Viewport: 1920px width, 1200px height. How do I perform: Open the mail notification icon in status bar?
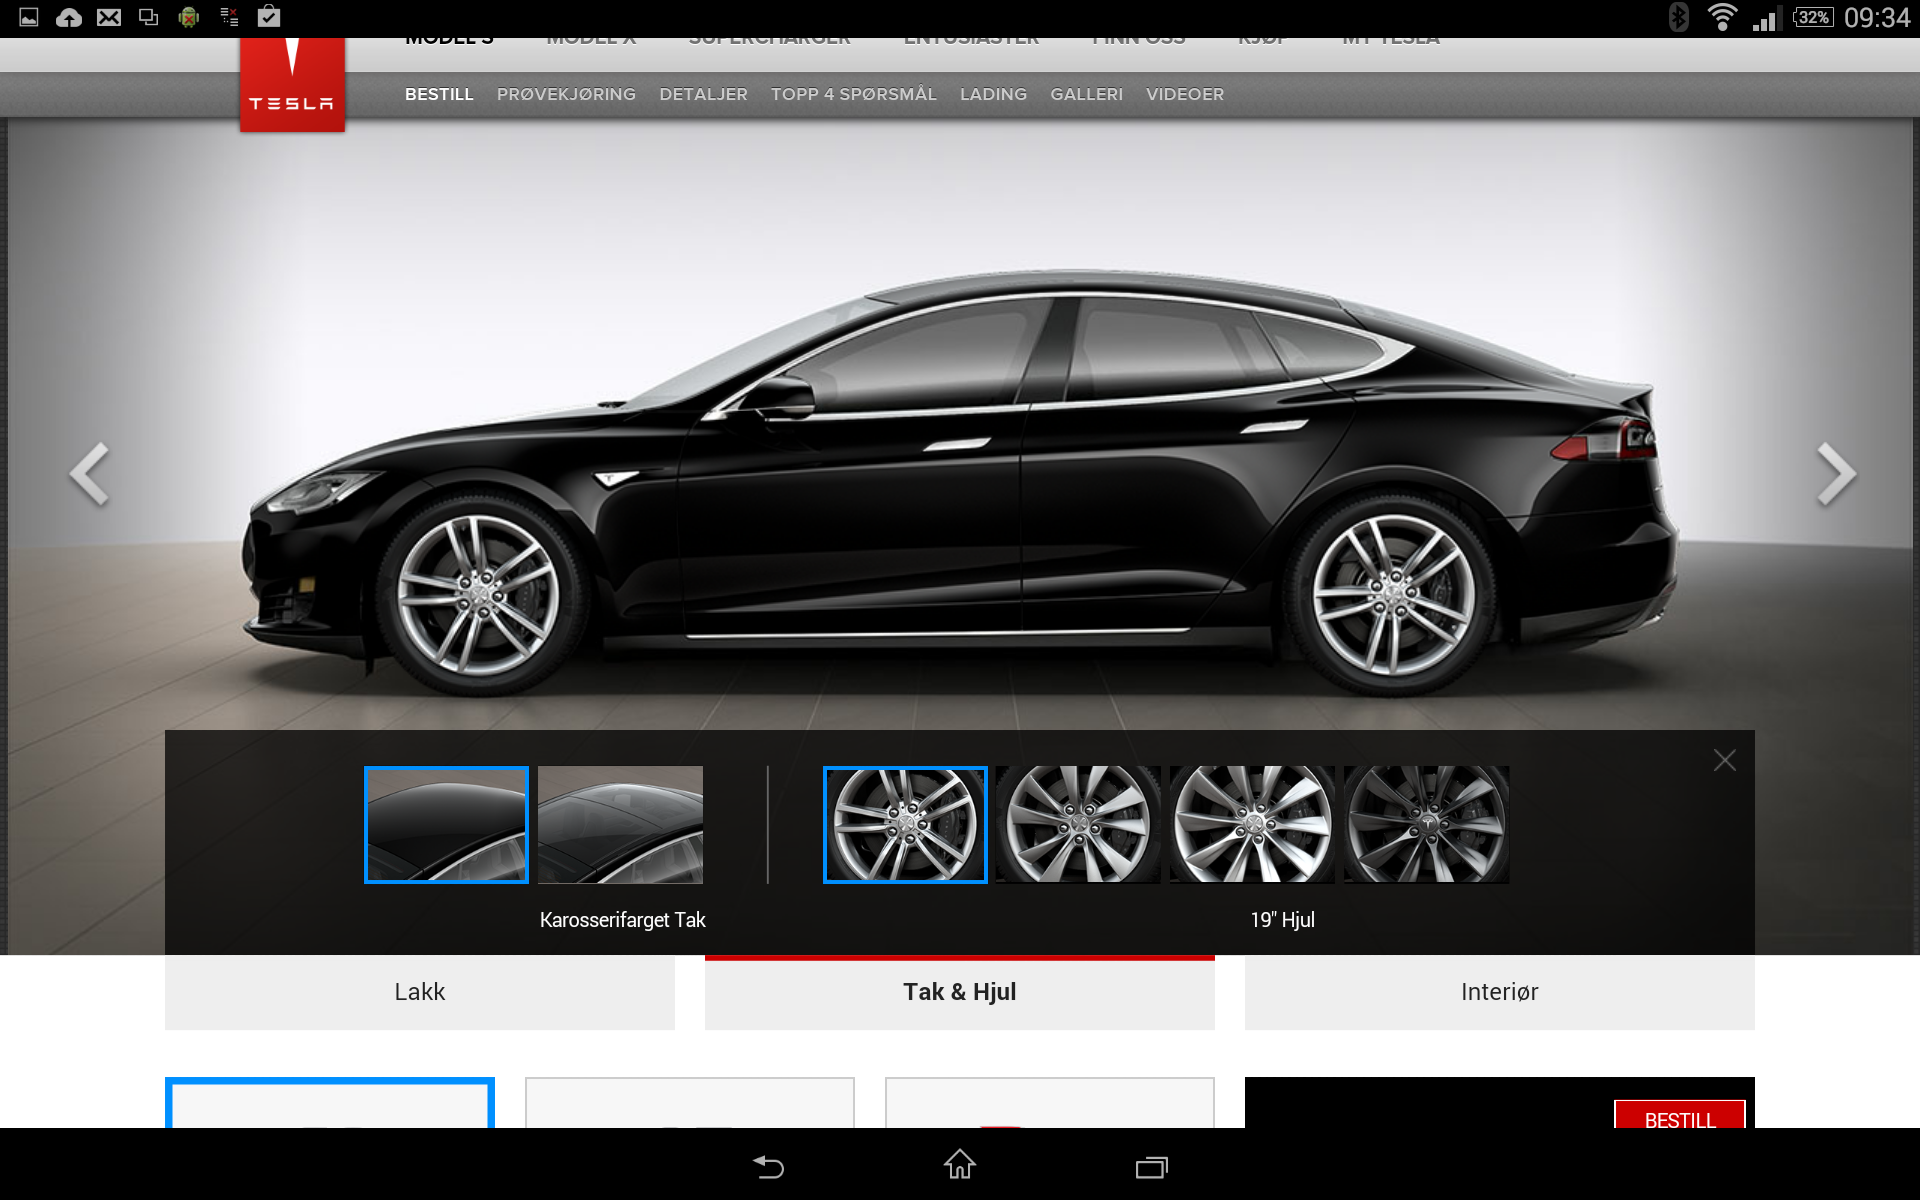[109, 17]
